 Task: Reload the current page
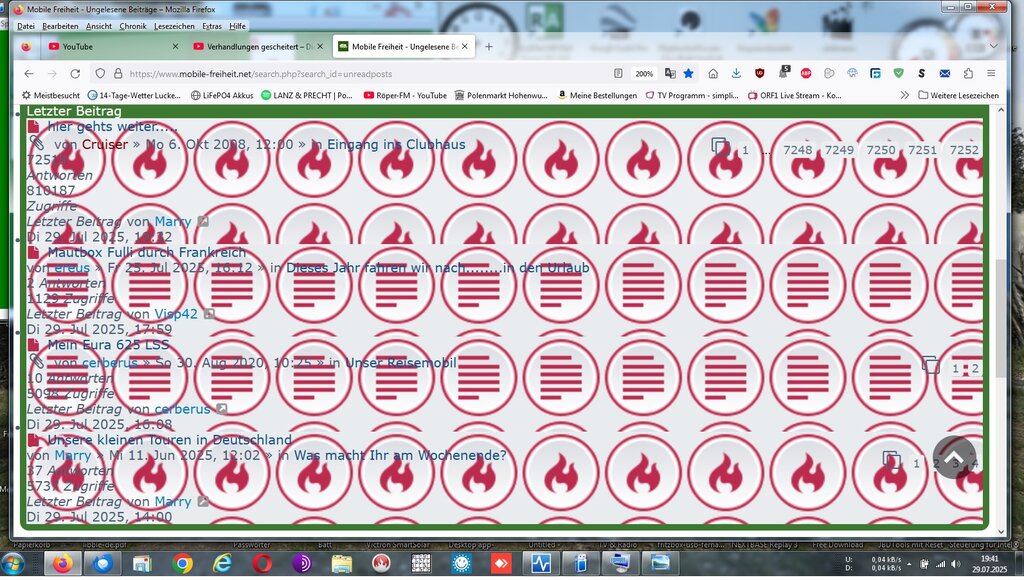(75, 74)
